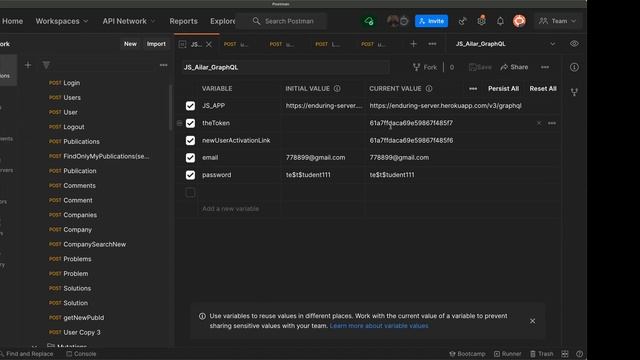Click the Fork button
This screenshot has height=360, width=640.
pos(425,67)
